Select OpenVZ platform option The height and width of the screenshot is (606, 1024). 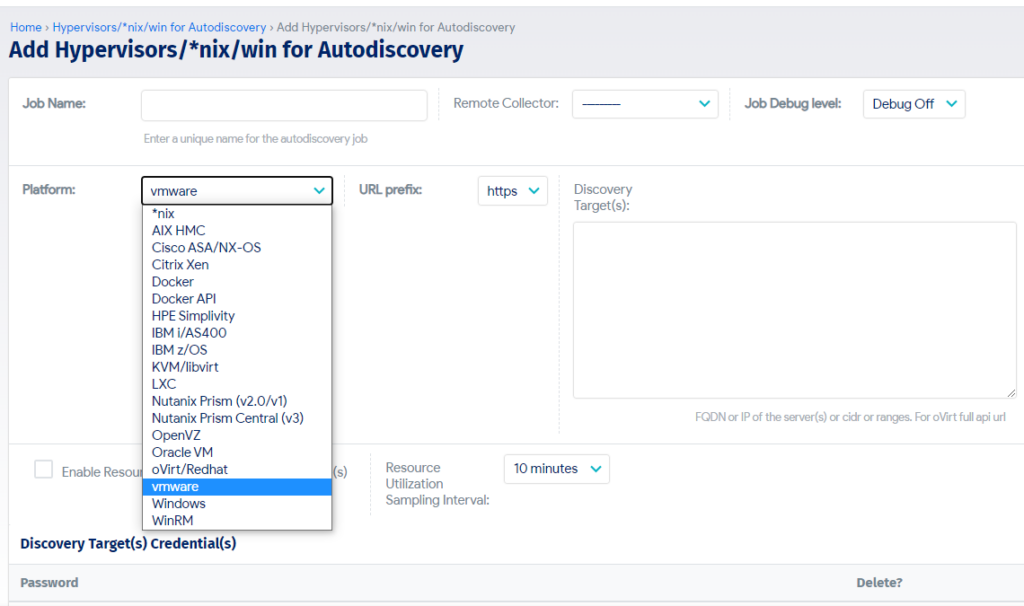[x=237, y=435]
